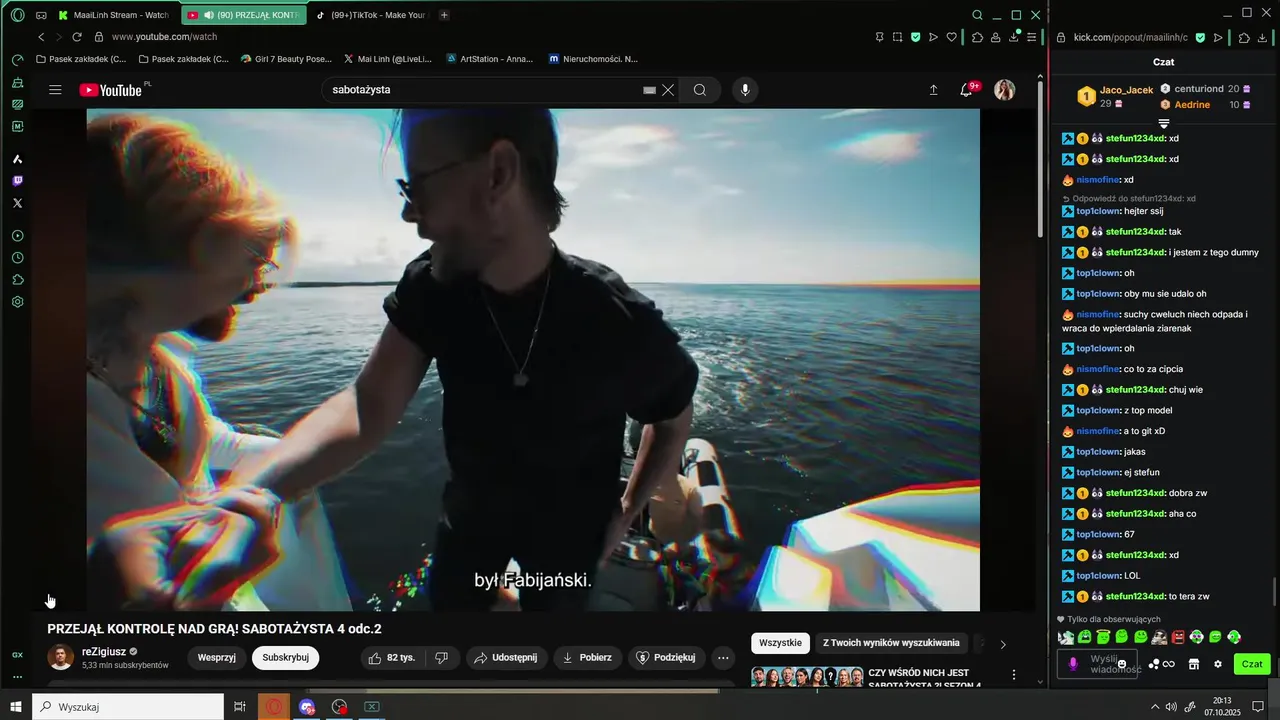This screenshot has height=720, width=1280.
Task: Start voice search with the microphone icon
Action: point(744,90)
